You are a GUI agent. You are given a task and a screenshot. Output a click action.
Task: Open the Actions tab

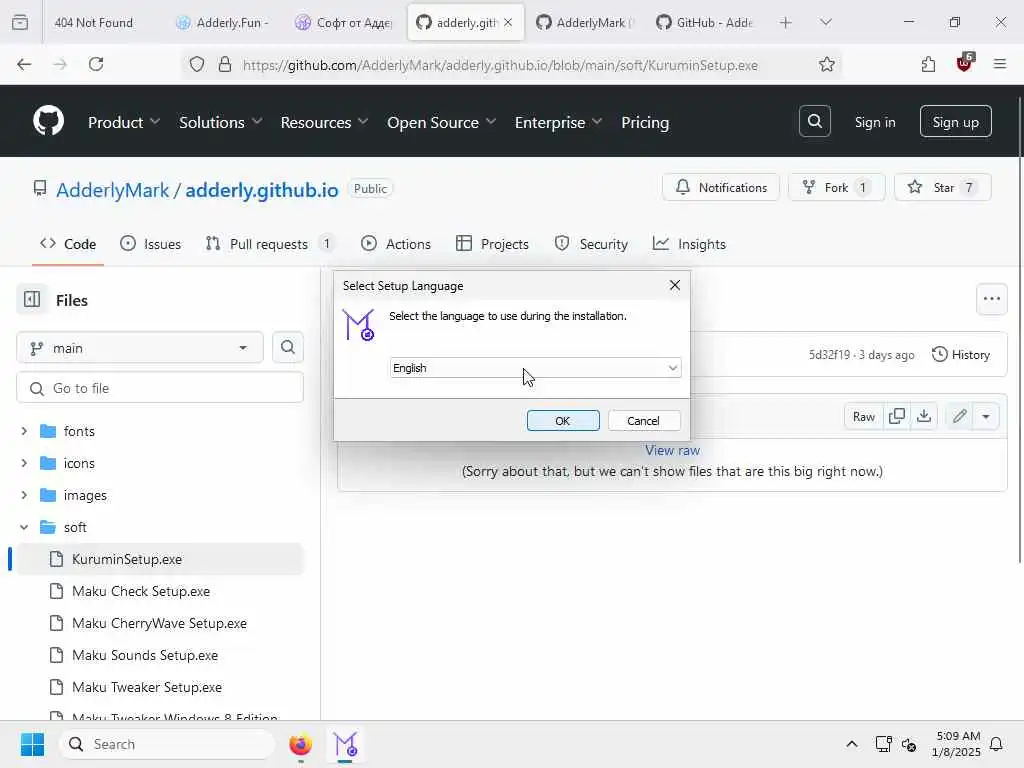396,244
